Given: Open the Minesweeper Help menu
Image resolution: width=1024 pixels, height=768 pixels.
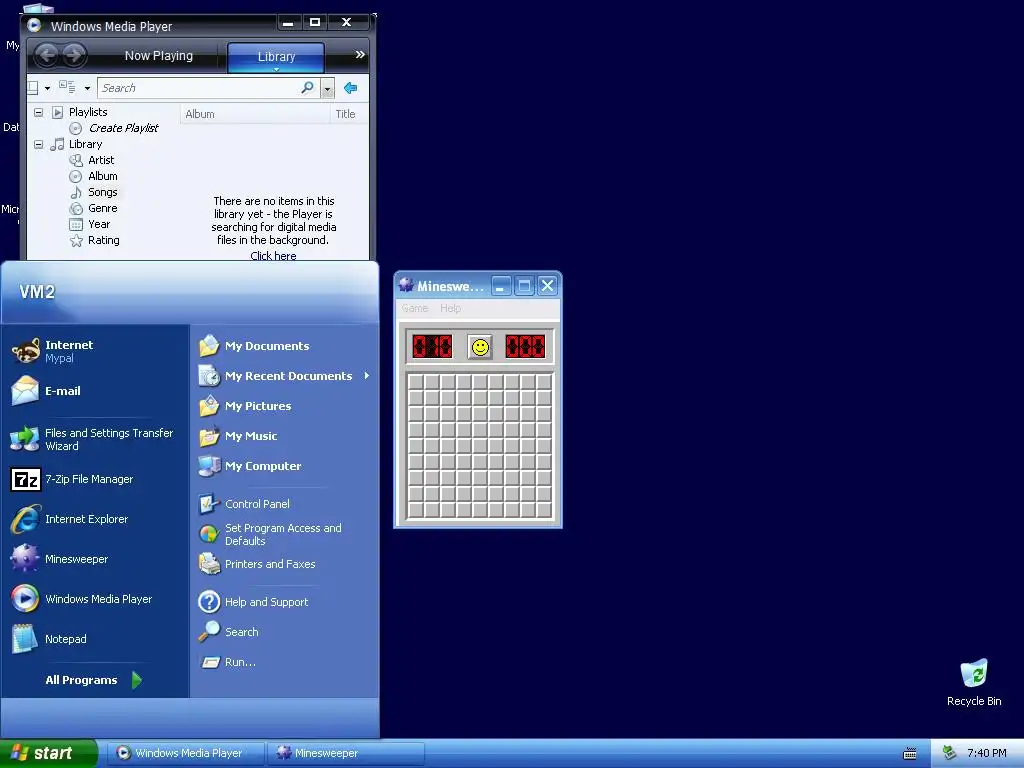Looking at the screenshot, I should pyautogui.click(x=451, y=308).
